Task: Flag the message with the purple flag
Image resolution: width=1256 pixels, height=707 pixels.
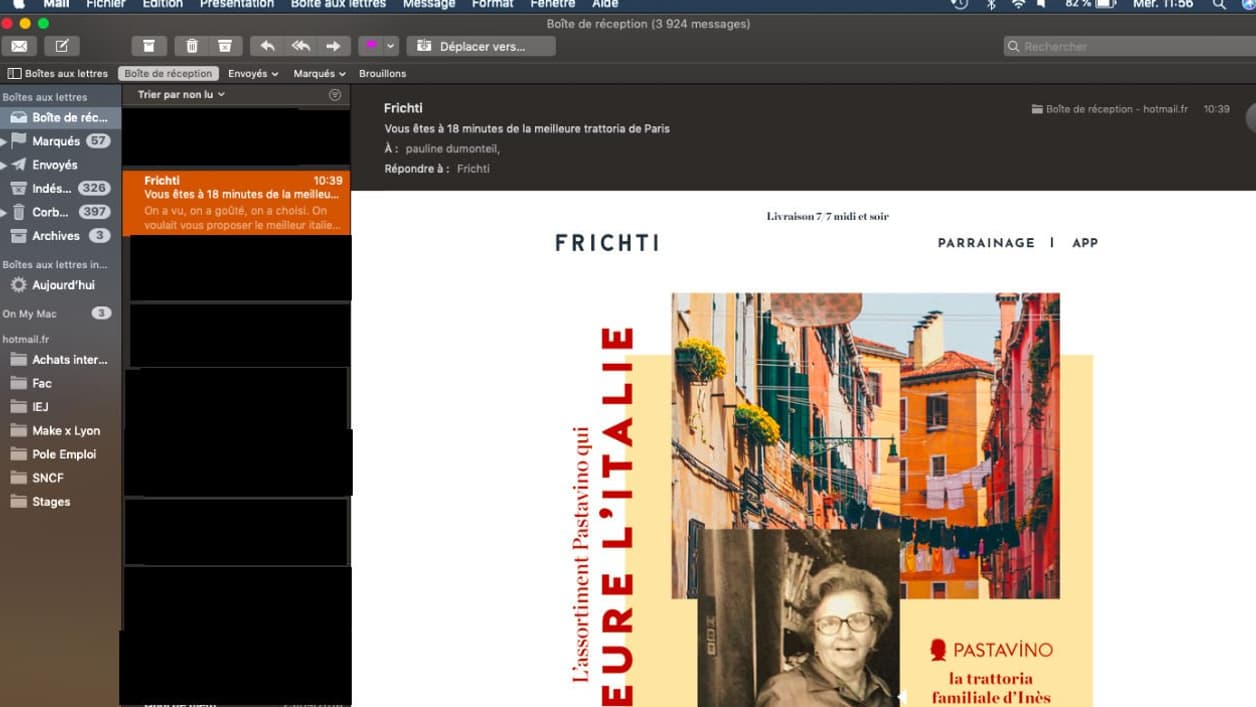Action: pos(370,46)
